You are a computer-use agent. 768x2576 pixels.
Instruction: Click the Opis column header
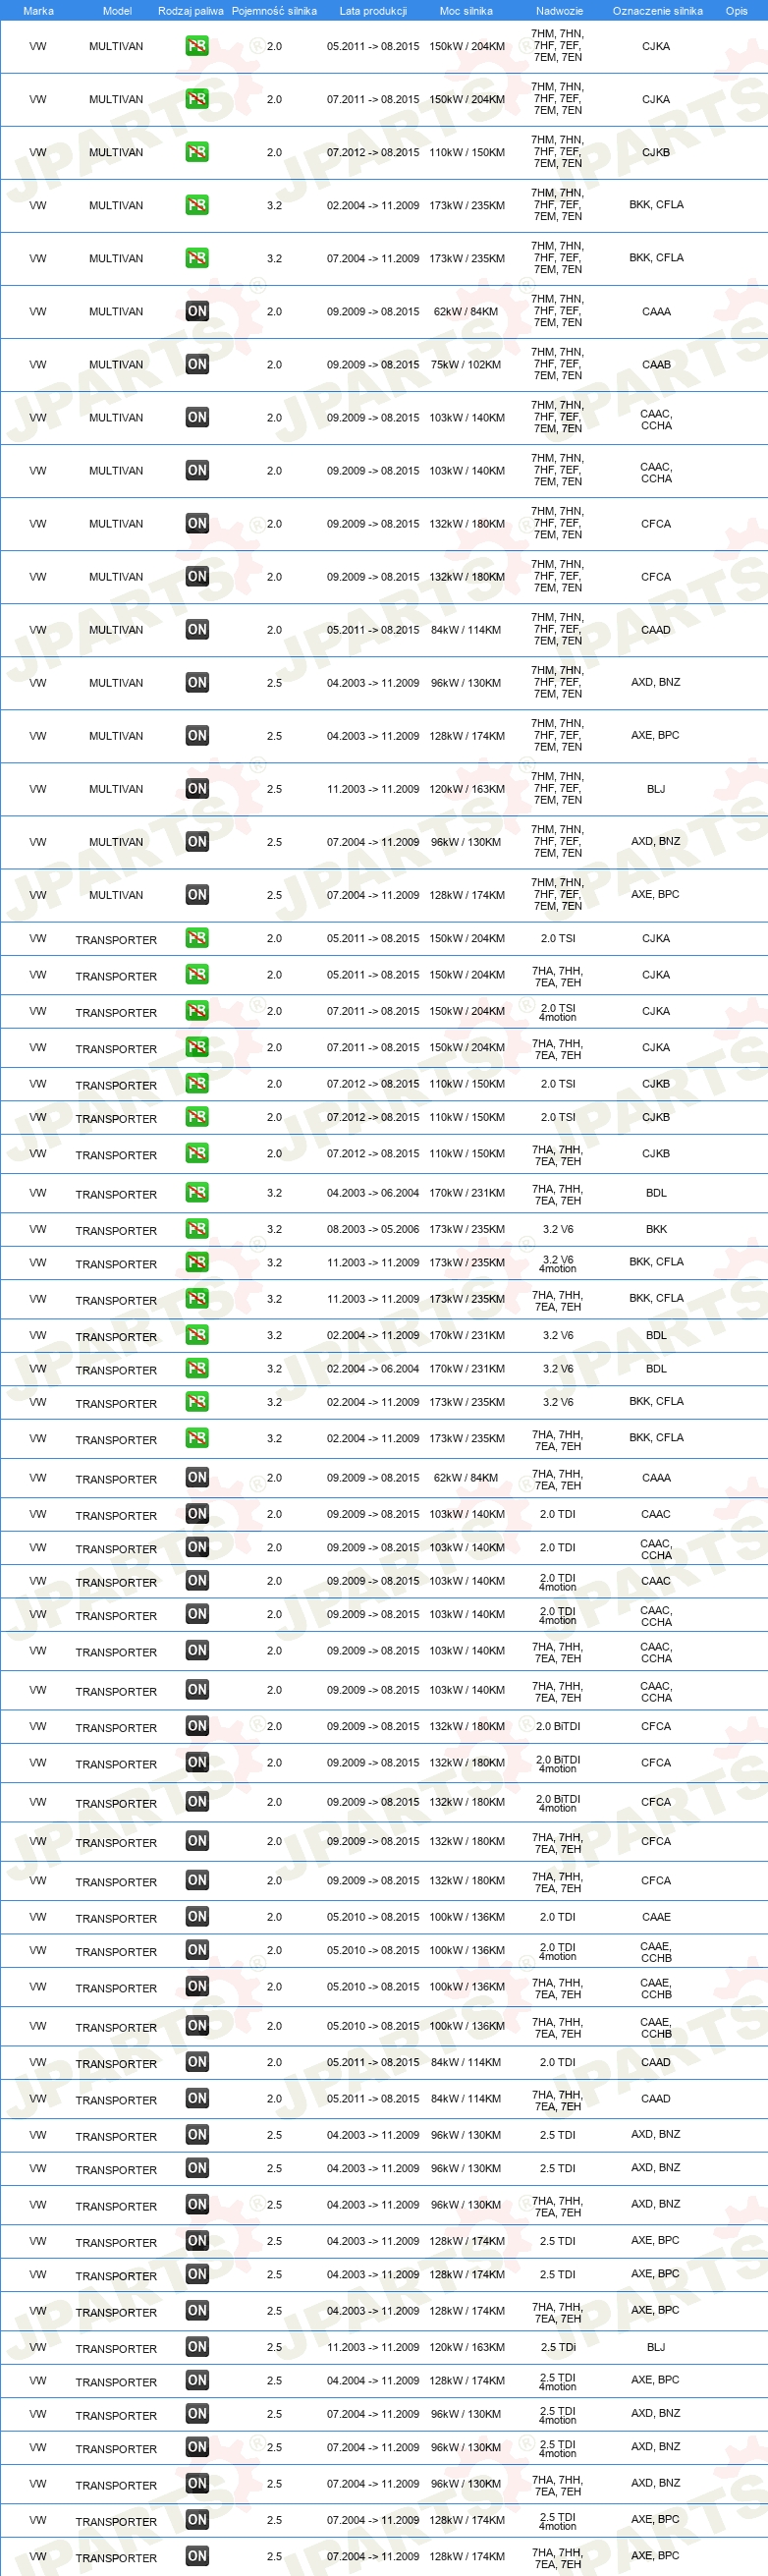[x=737, y=10]
